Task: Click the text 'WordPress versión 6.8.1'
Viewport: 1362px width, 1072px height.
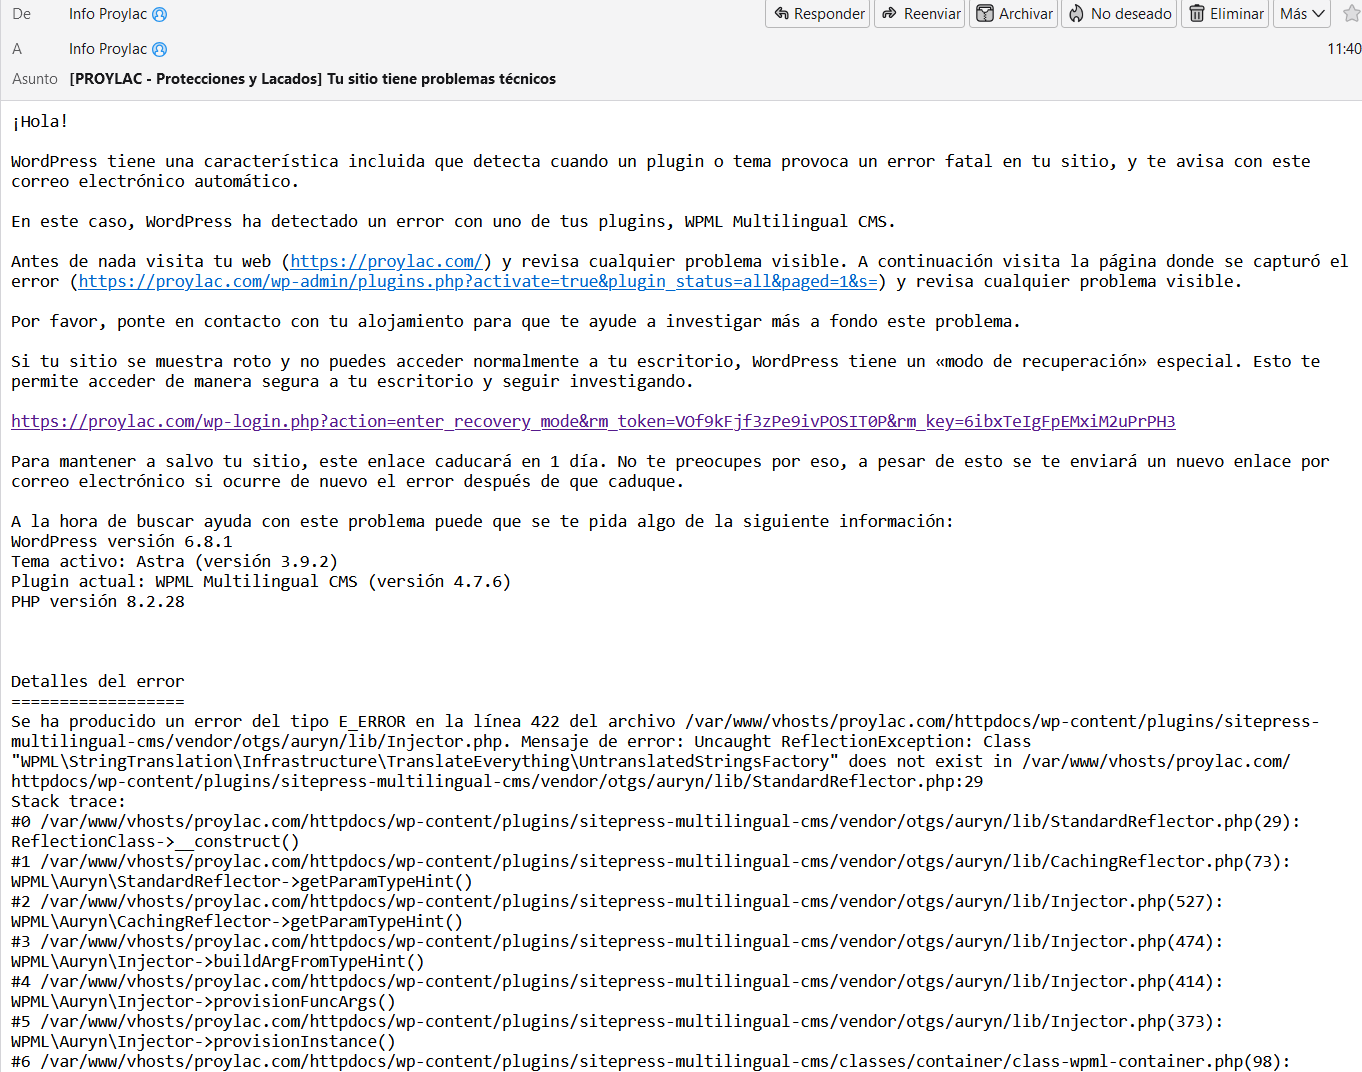Action: coord(121,541)
